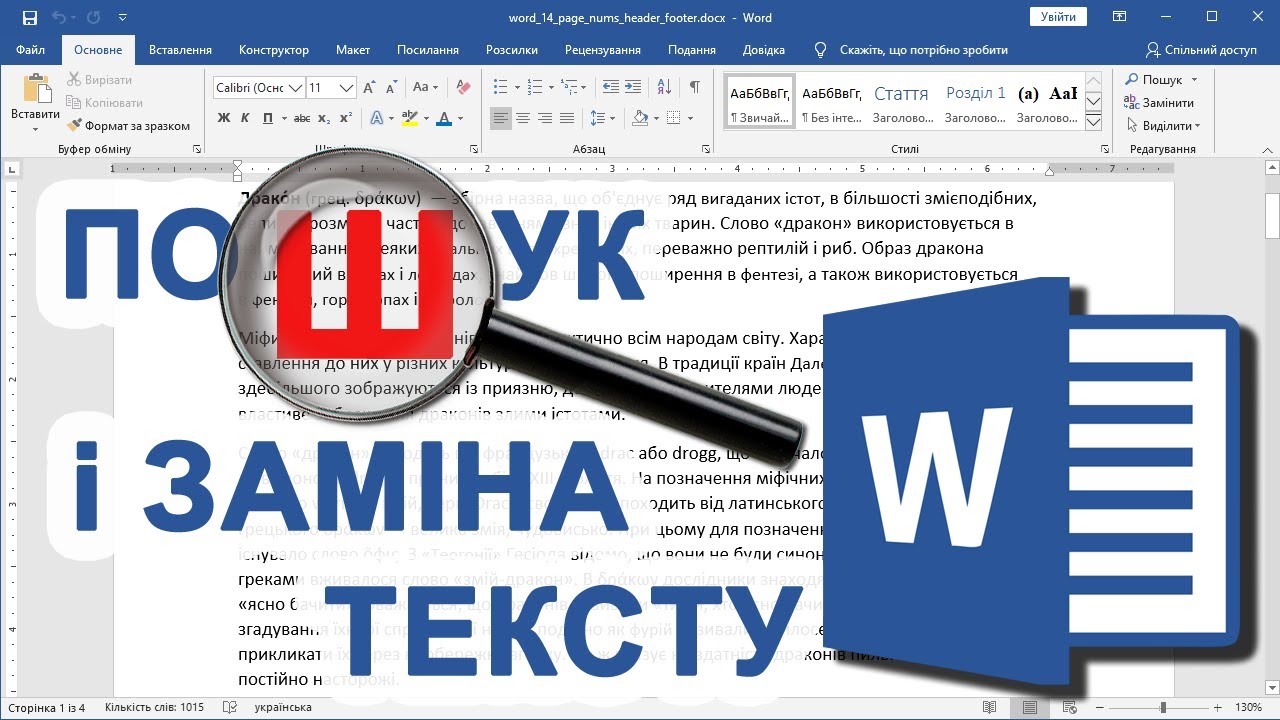Viewport: 1280px width, 720px height.
Task: Click the line spacing icon
Action: pos(599,118)
